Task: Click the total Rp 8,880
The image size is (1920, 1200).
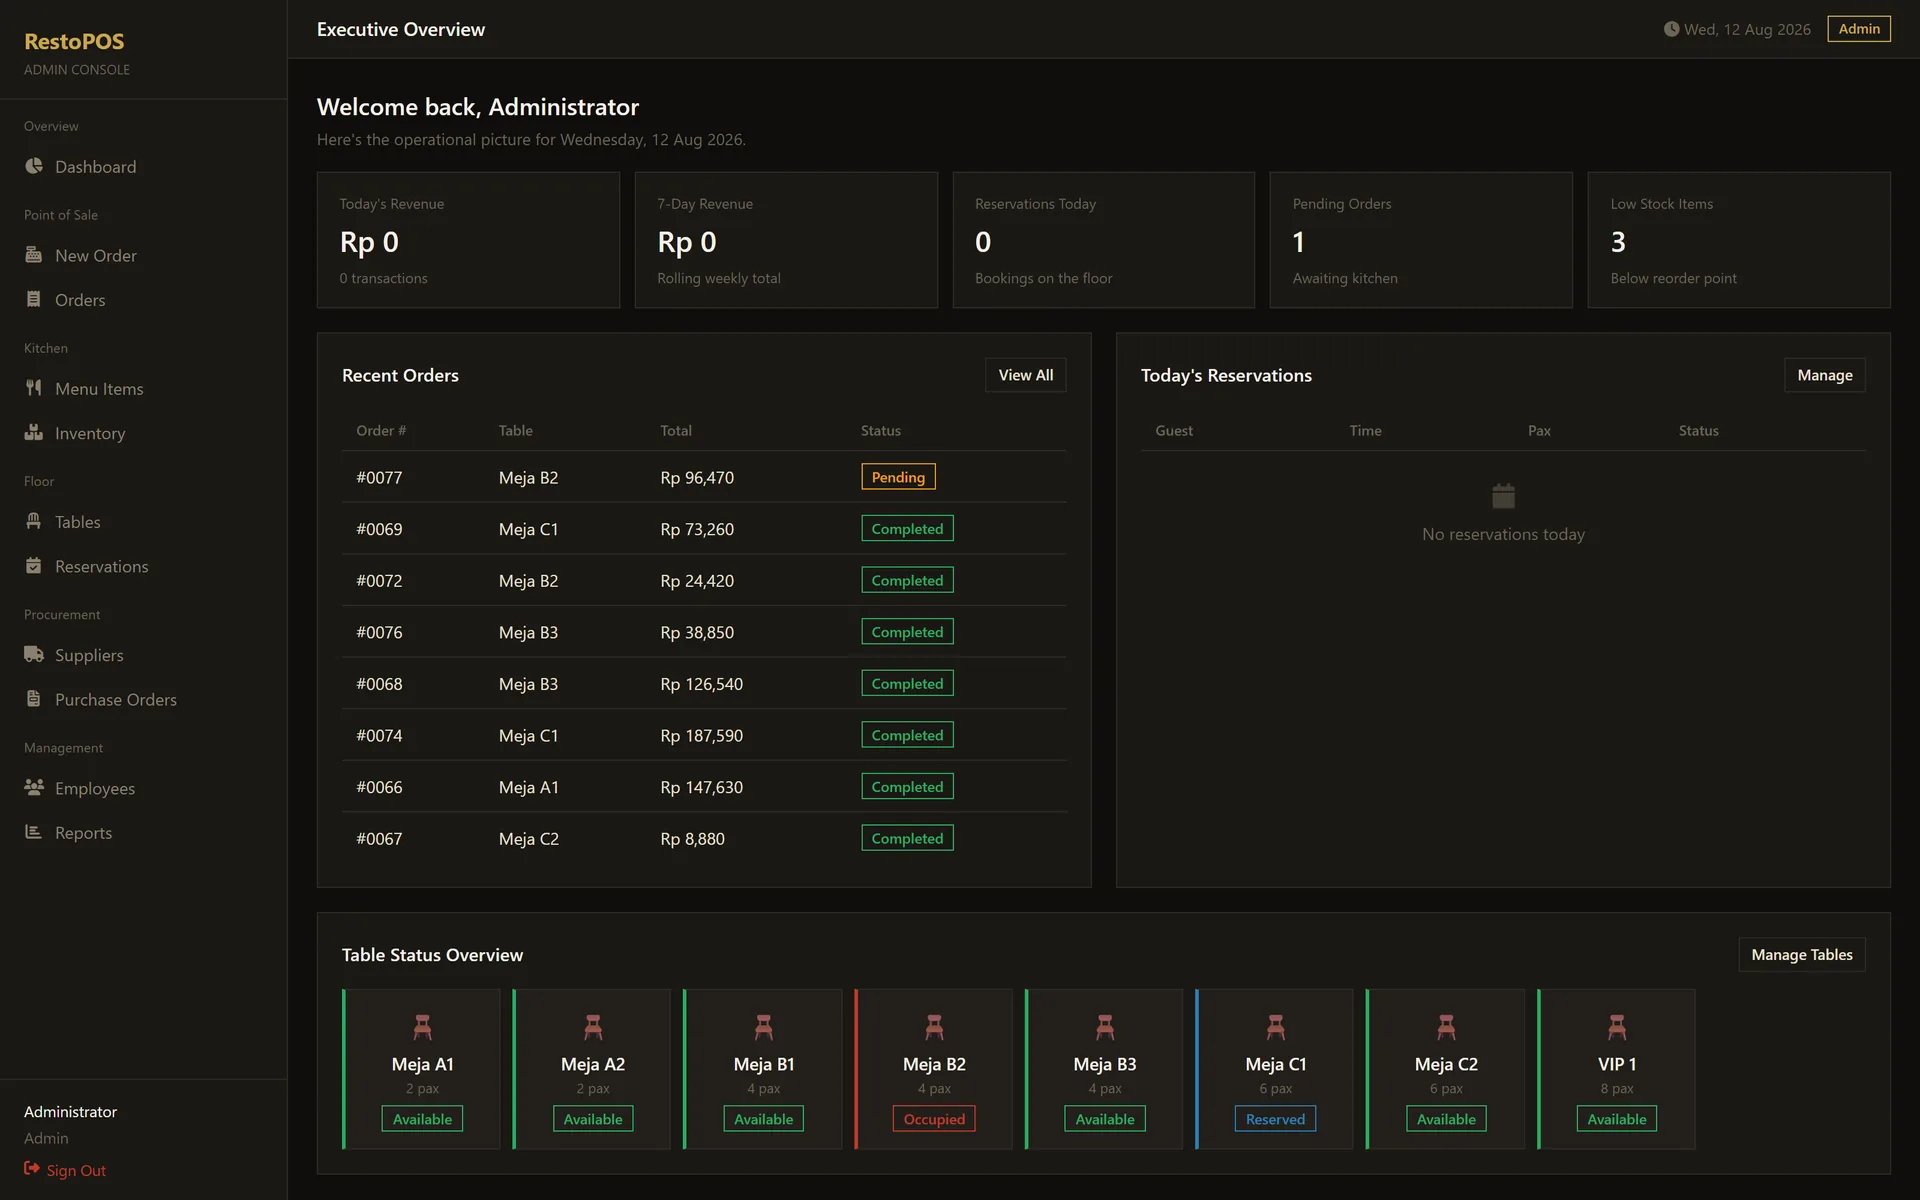Action: tap(692, 839)
